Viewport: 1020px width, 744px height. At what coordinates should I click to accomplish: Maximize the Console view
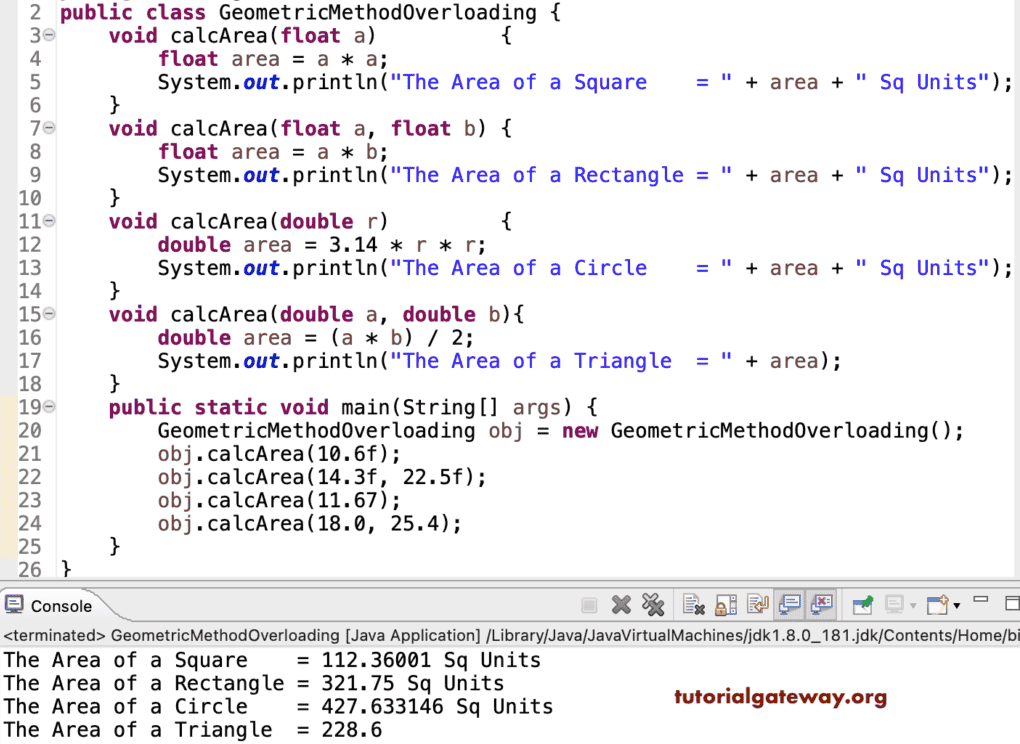coord(1011,601)
